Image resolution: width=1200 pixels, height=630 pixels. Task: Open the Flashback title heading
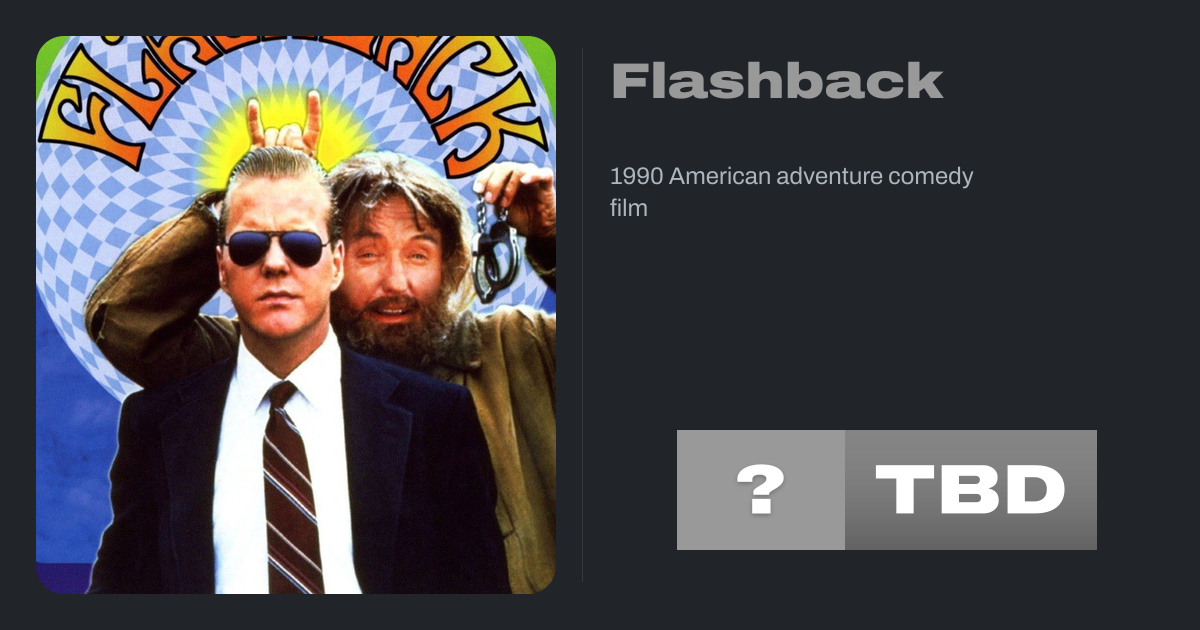777,82
